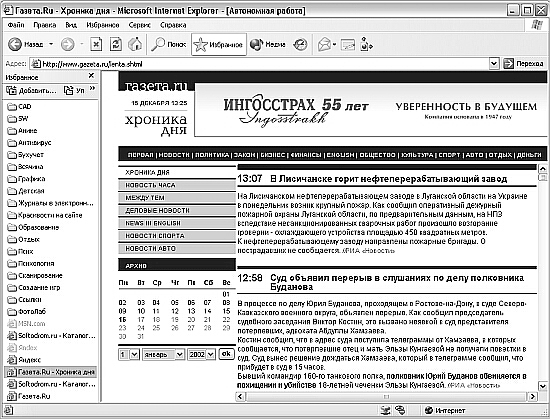Open the archive month dropdown январь
Viewport: 550px width, 419px height.
click(163, 354)
